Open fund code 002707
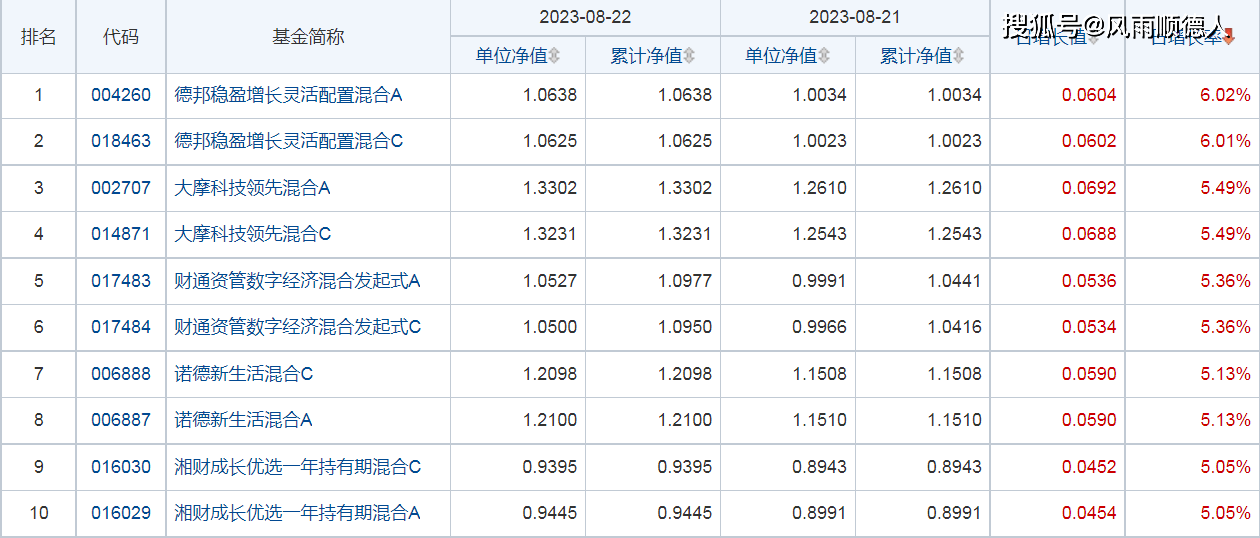 [x=121, y=188]
